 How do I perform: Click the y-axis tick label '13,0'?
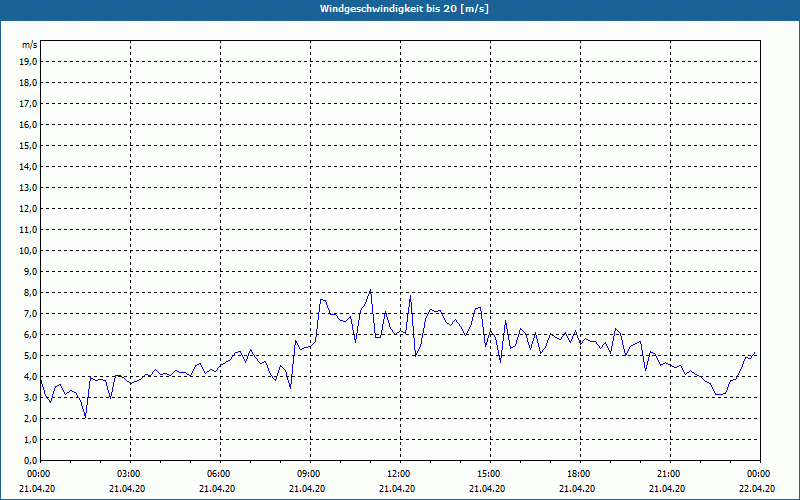[29, 188]
